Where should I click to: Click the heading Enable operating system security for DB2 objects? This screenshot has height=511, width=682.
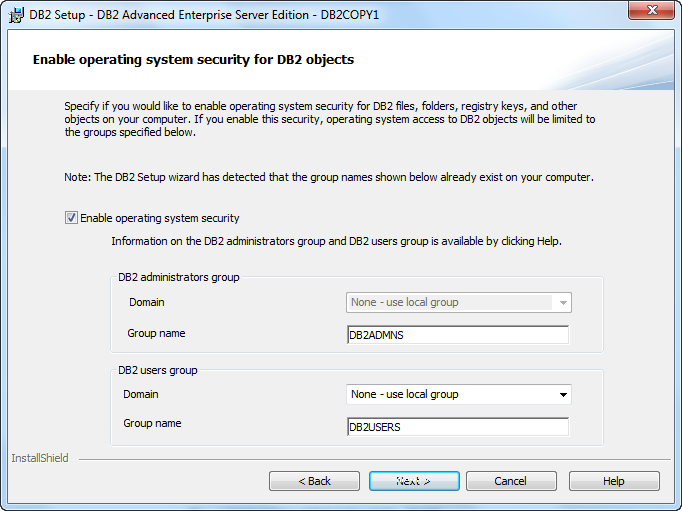click(194, 60)
